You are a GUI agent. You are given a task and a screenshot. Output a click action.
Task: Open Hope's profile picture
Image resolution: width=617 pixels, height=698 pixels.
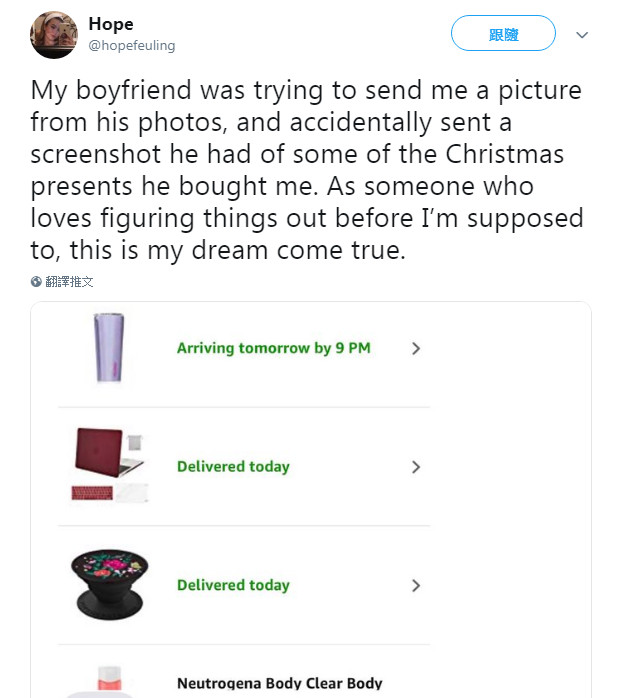pos(54,35)
